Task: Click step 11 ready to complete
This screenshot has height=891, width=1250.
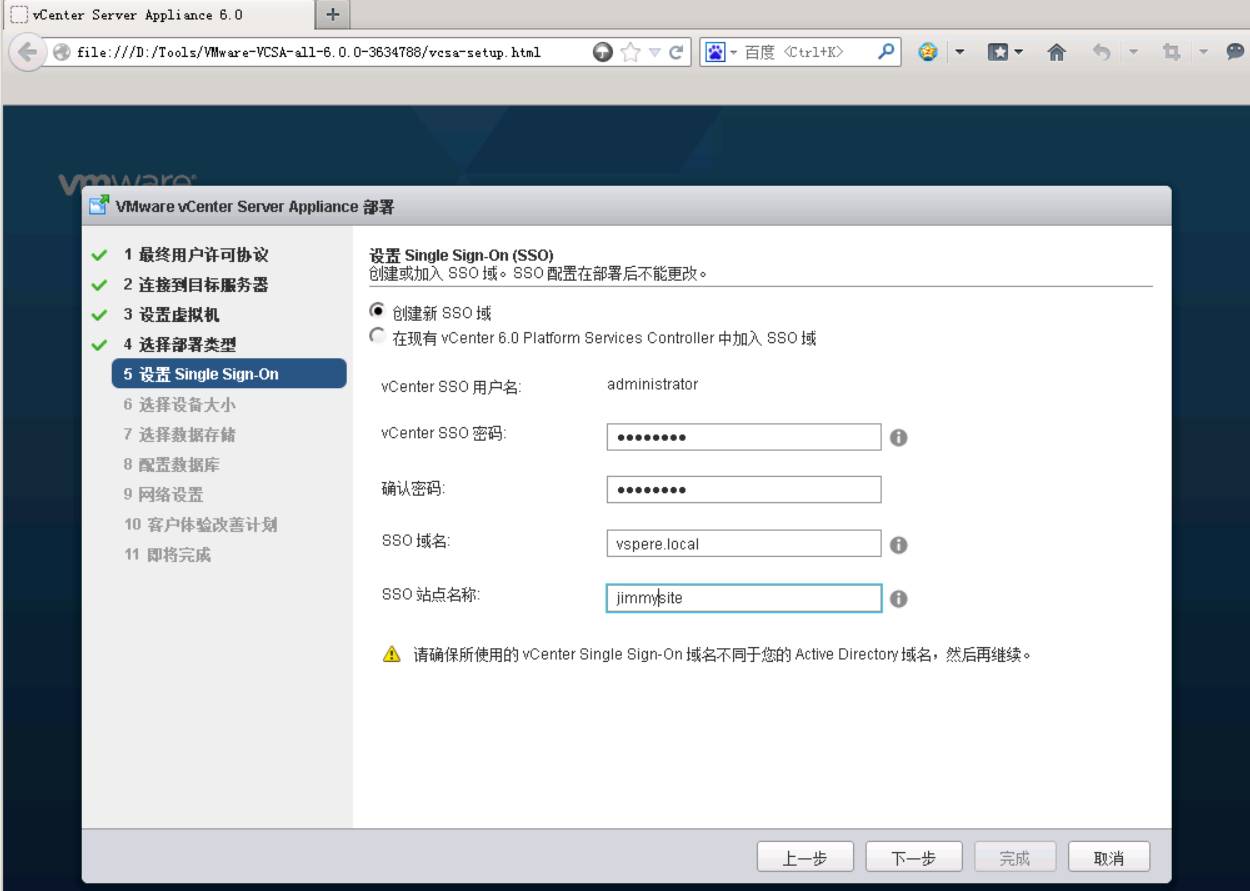Action: coord(167,555)
